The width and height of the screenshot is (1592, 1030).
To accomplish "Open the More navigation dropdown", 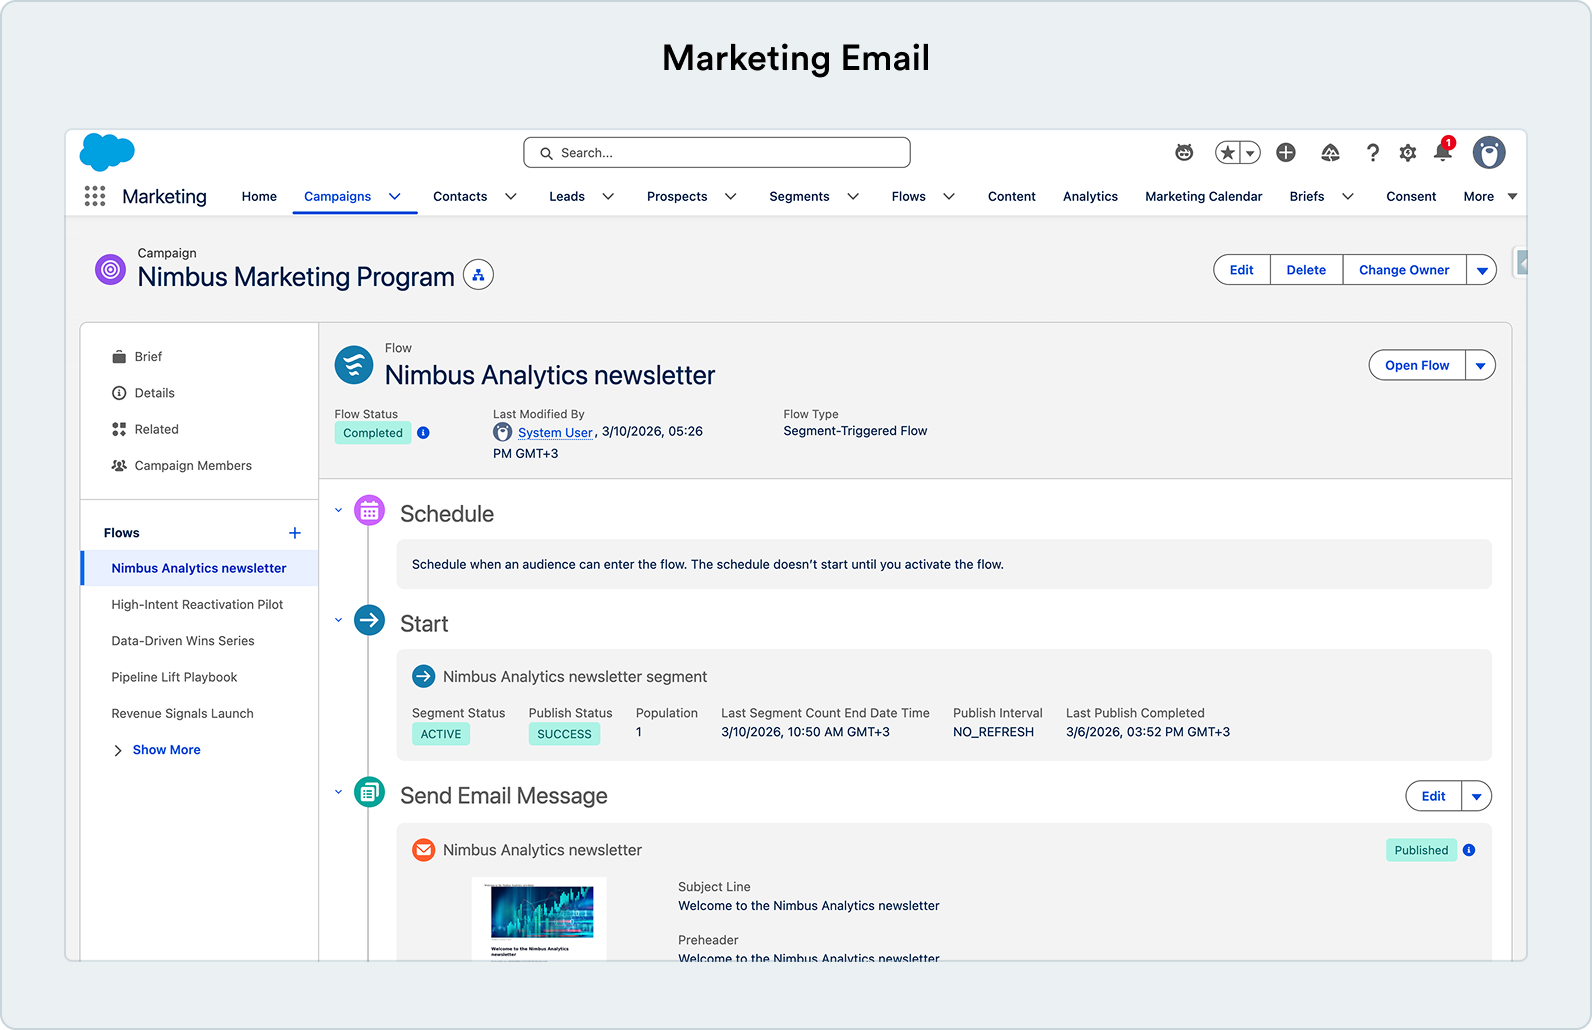I will (1490, 196).
